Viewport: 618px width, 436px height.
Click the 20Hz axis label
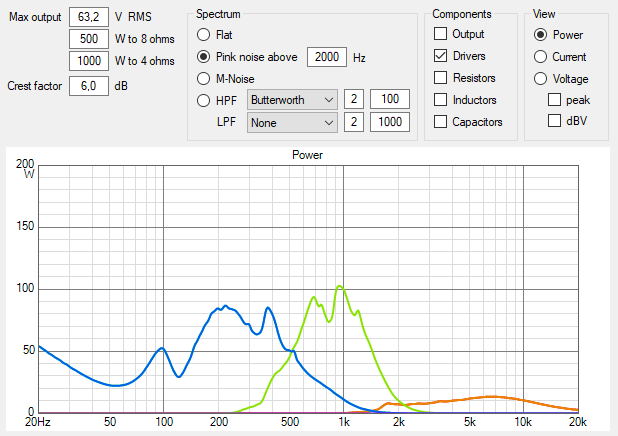38,422
